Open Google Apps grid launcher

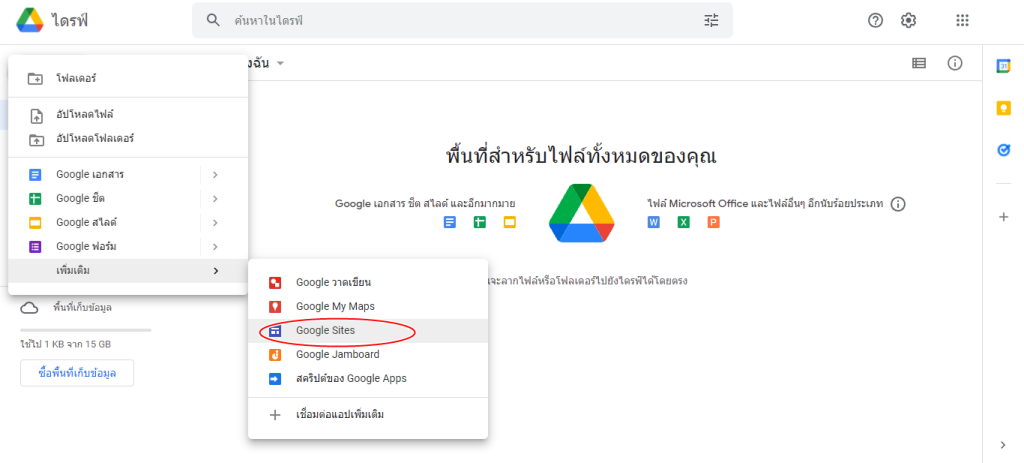pyautogui.click(x=962, y=20)
